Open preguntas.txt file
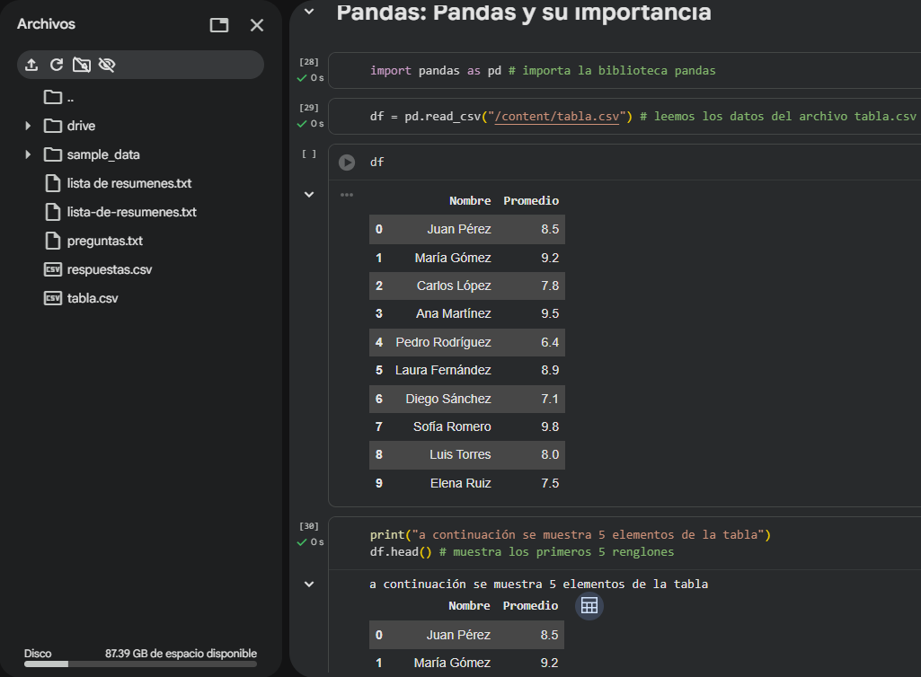Image resolution: width=921 pixels, height=677 pixels. click(105, 241)
